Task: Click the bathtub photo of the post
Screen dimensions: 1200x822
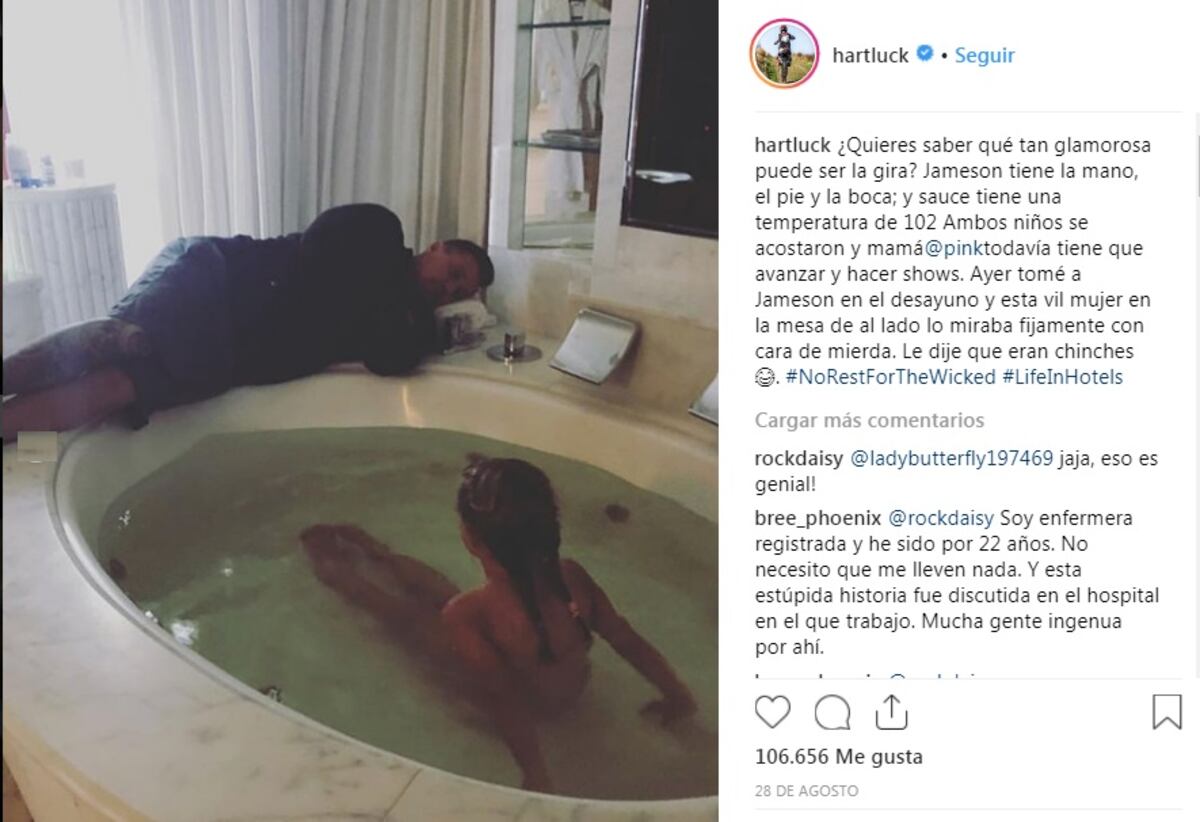Action: coord(359,411)
